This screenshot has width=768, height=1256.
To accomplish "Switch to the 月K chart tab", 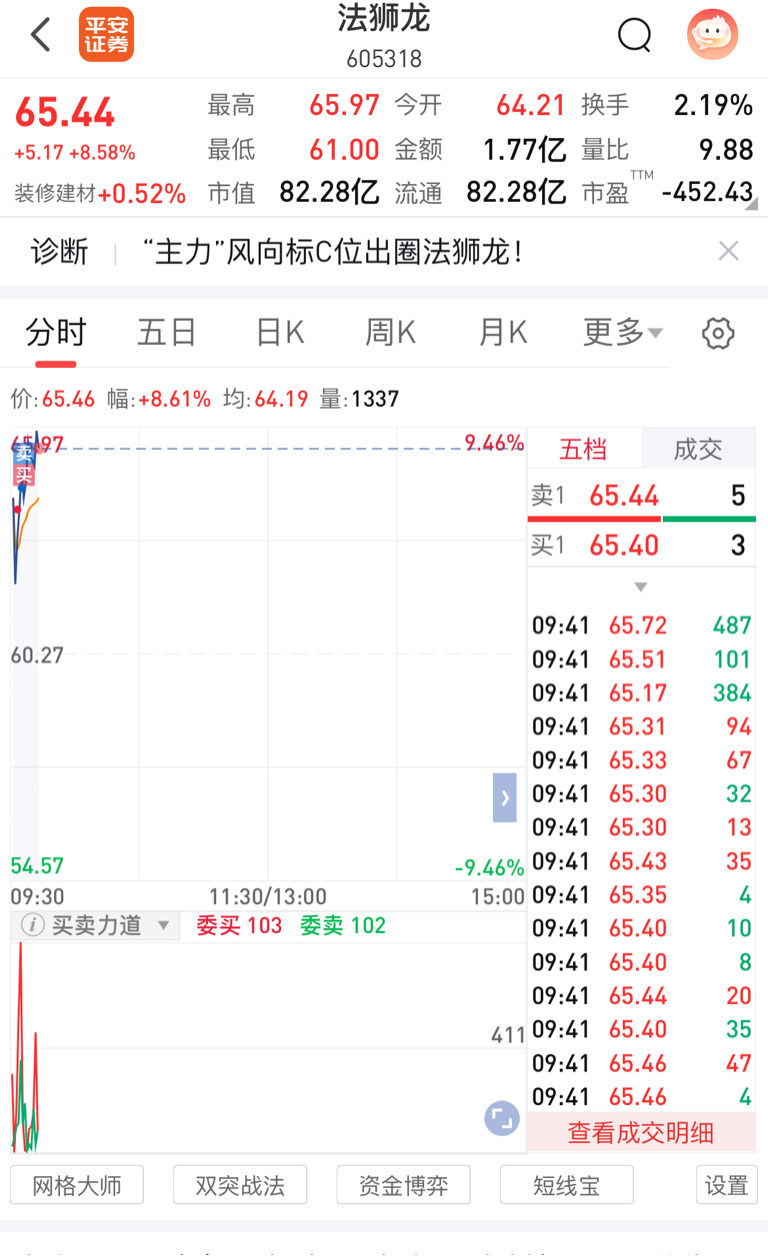I will click(x=503, y=332).
